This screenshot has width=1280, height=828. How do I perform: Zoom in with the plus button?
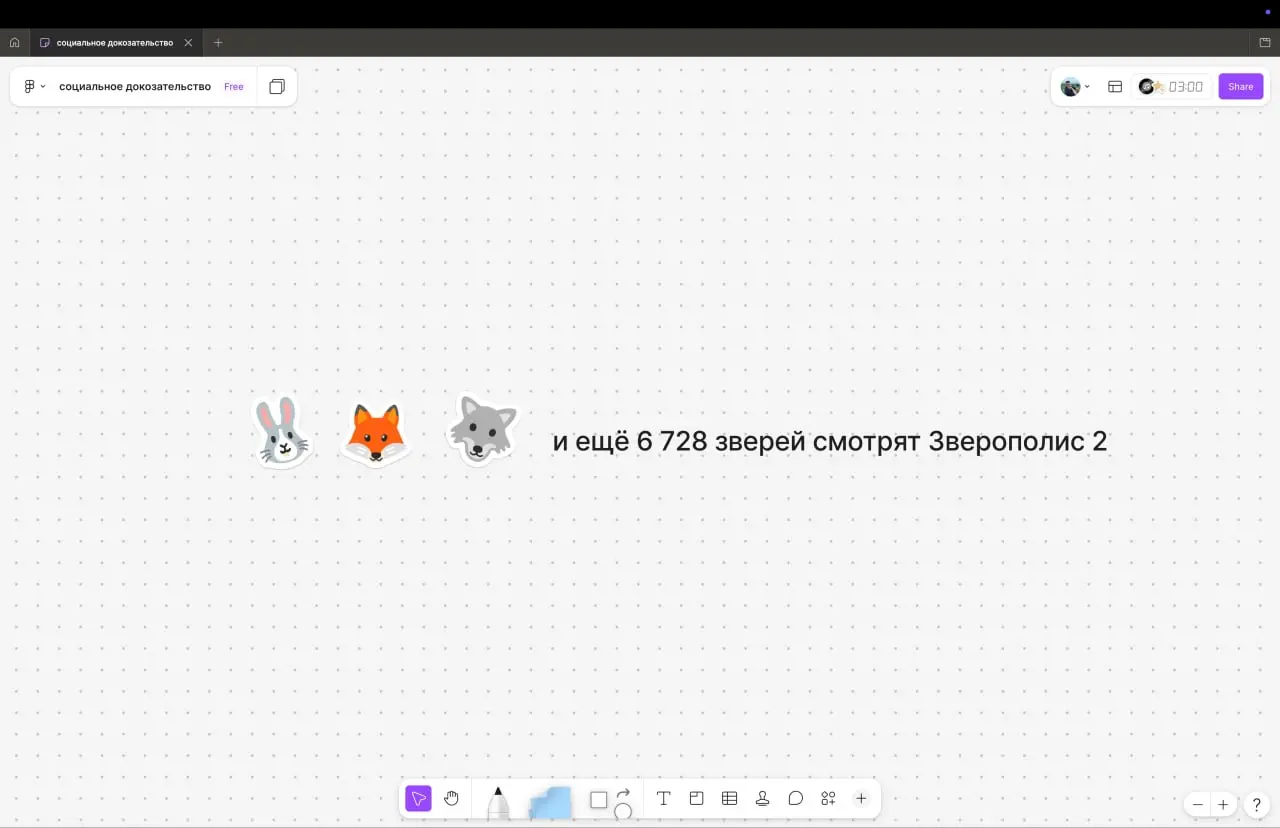pyautogui.click(x=1223, y=804)
